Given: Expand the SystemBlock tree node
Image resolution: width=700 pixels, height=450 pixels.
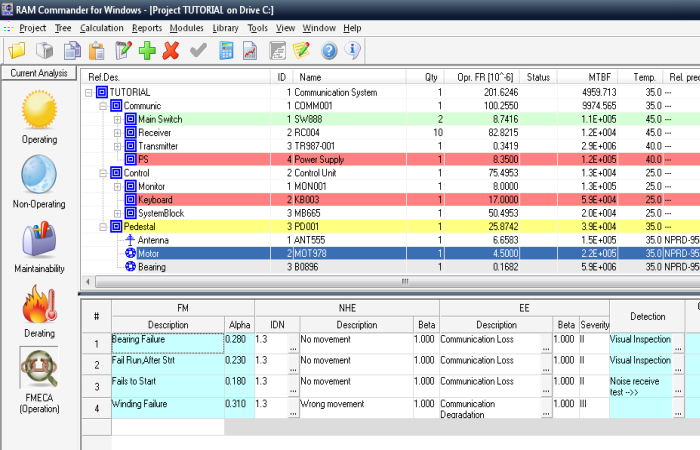Looking at the screenshot, I should 117,213.
